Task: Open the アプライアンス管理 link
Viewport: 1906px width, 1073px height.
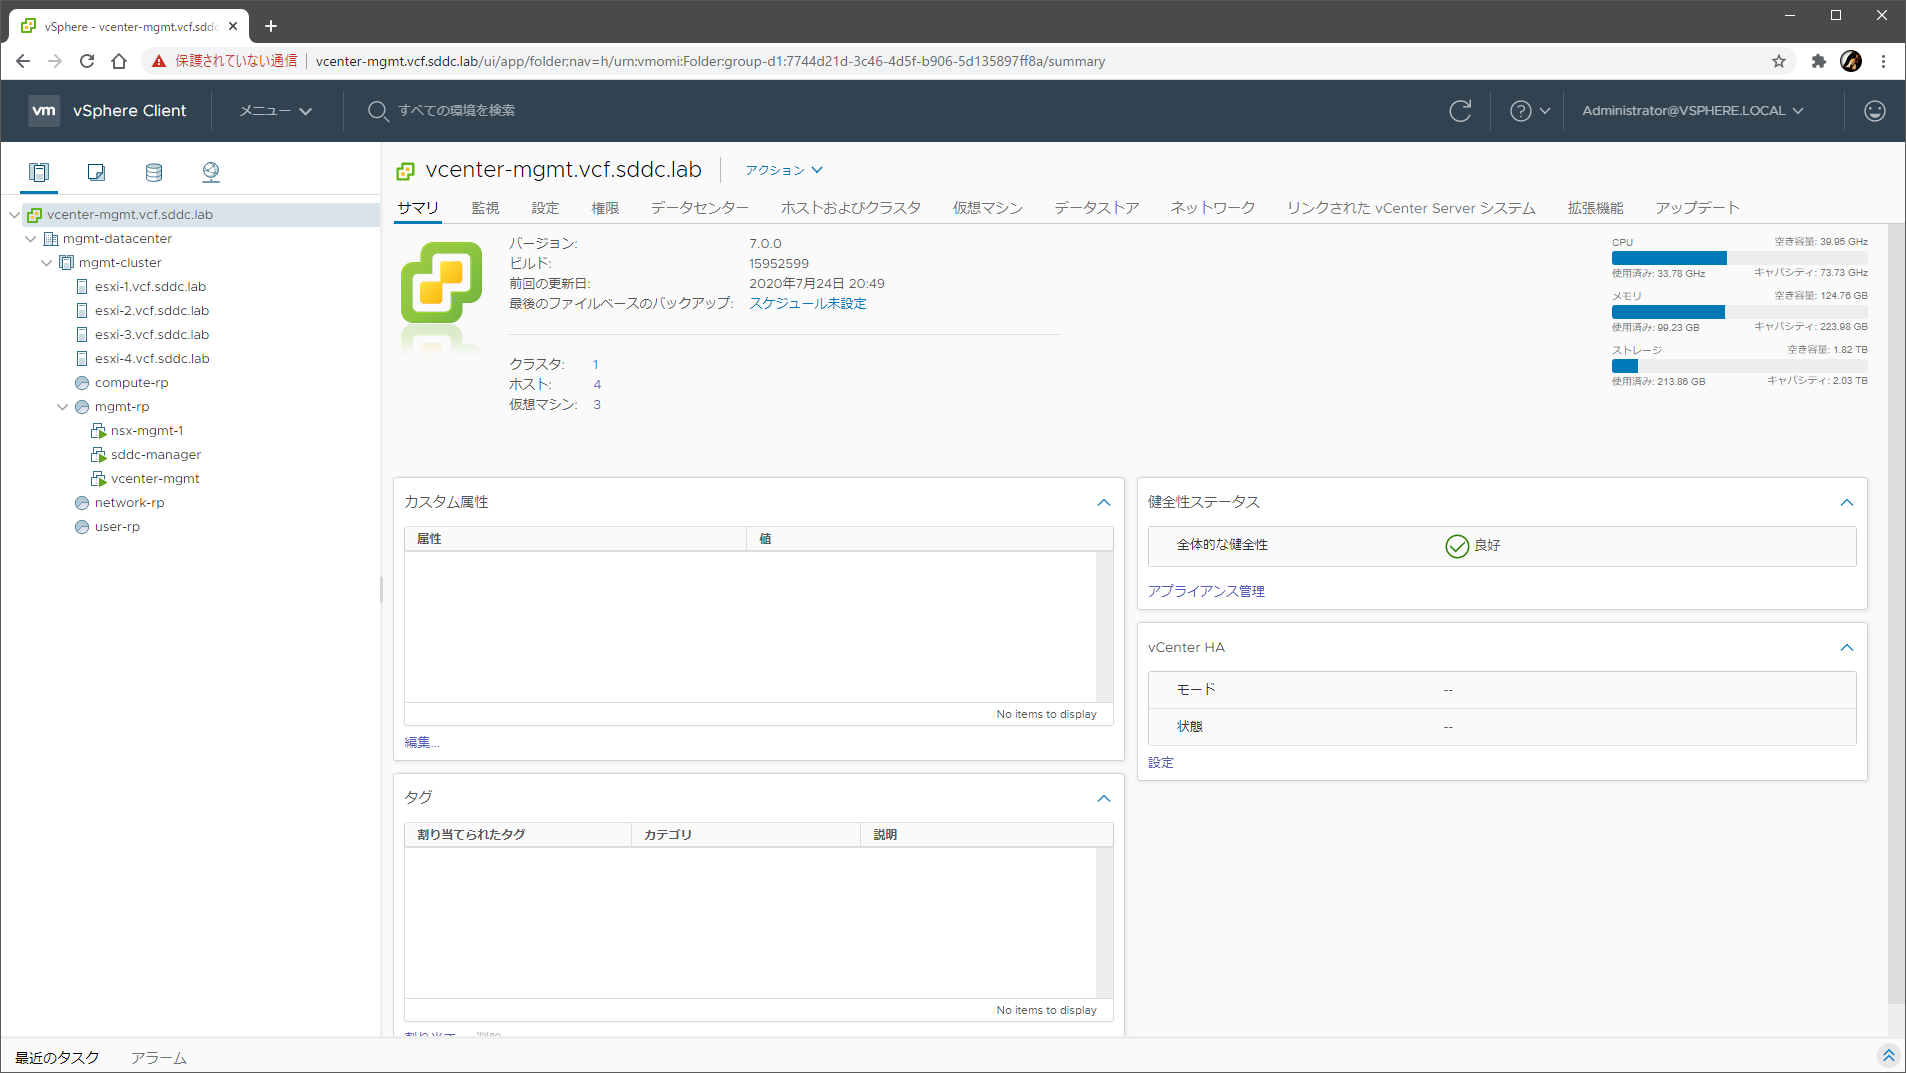Action: pos(1206,591)
